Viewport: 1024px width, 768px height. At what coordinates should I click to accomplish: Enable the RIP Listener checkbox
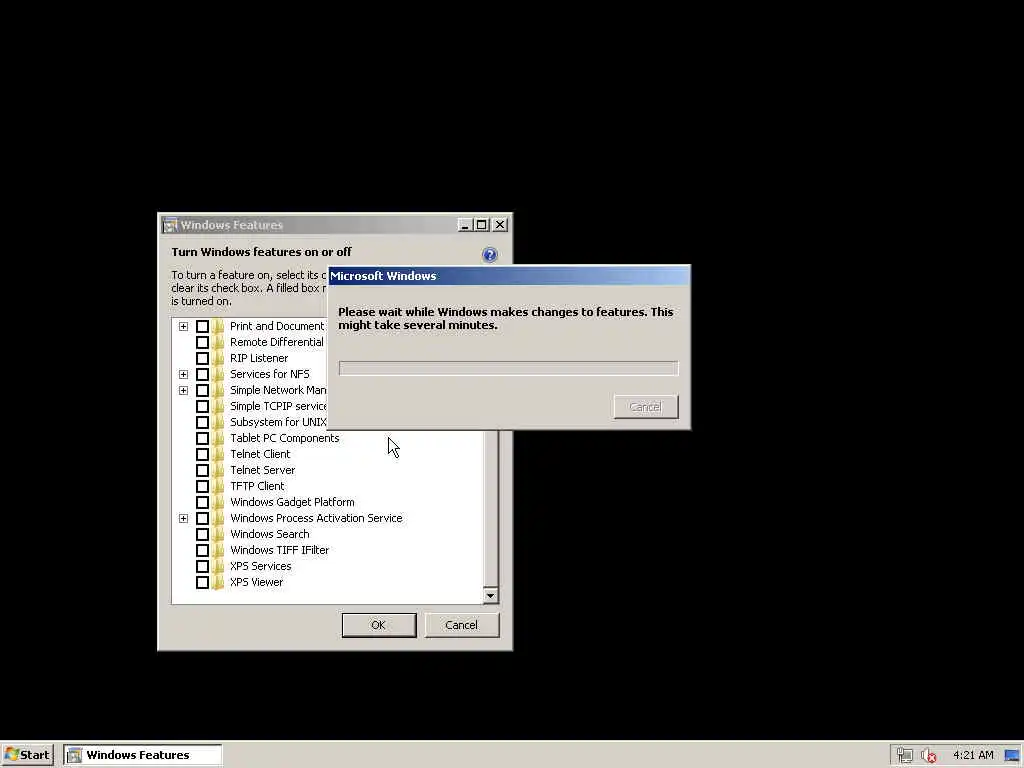click(x=202, y=359)
